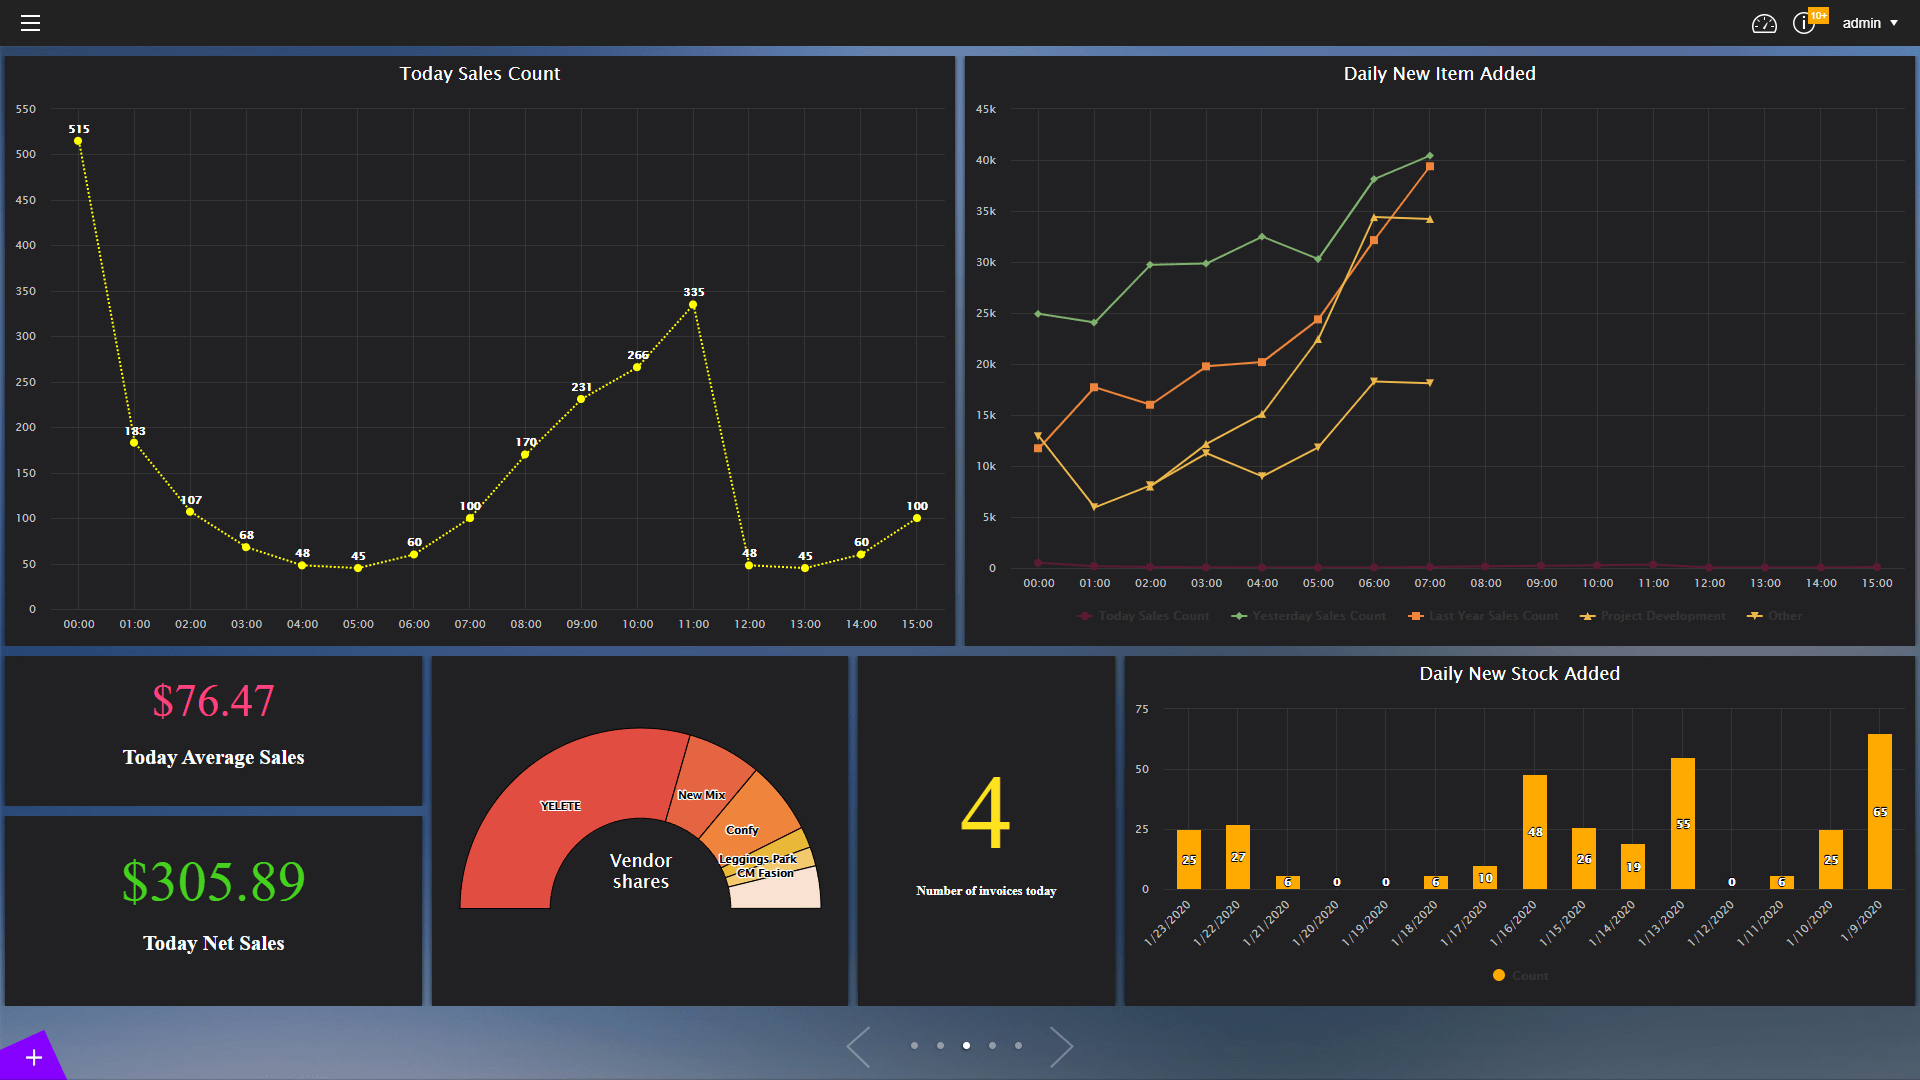Click the purple plus add button

tap(32, 1057)
